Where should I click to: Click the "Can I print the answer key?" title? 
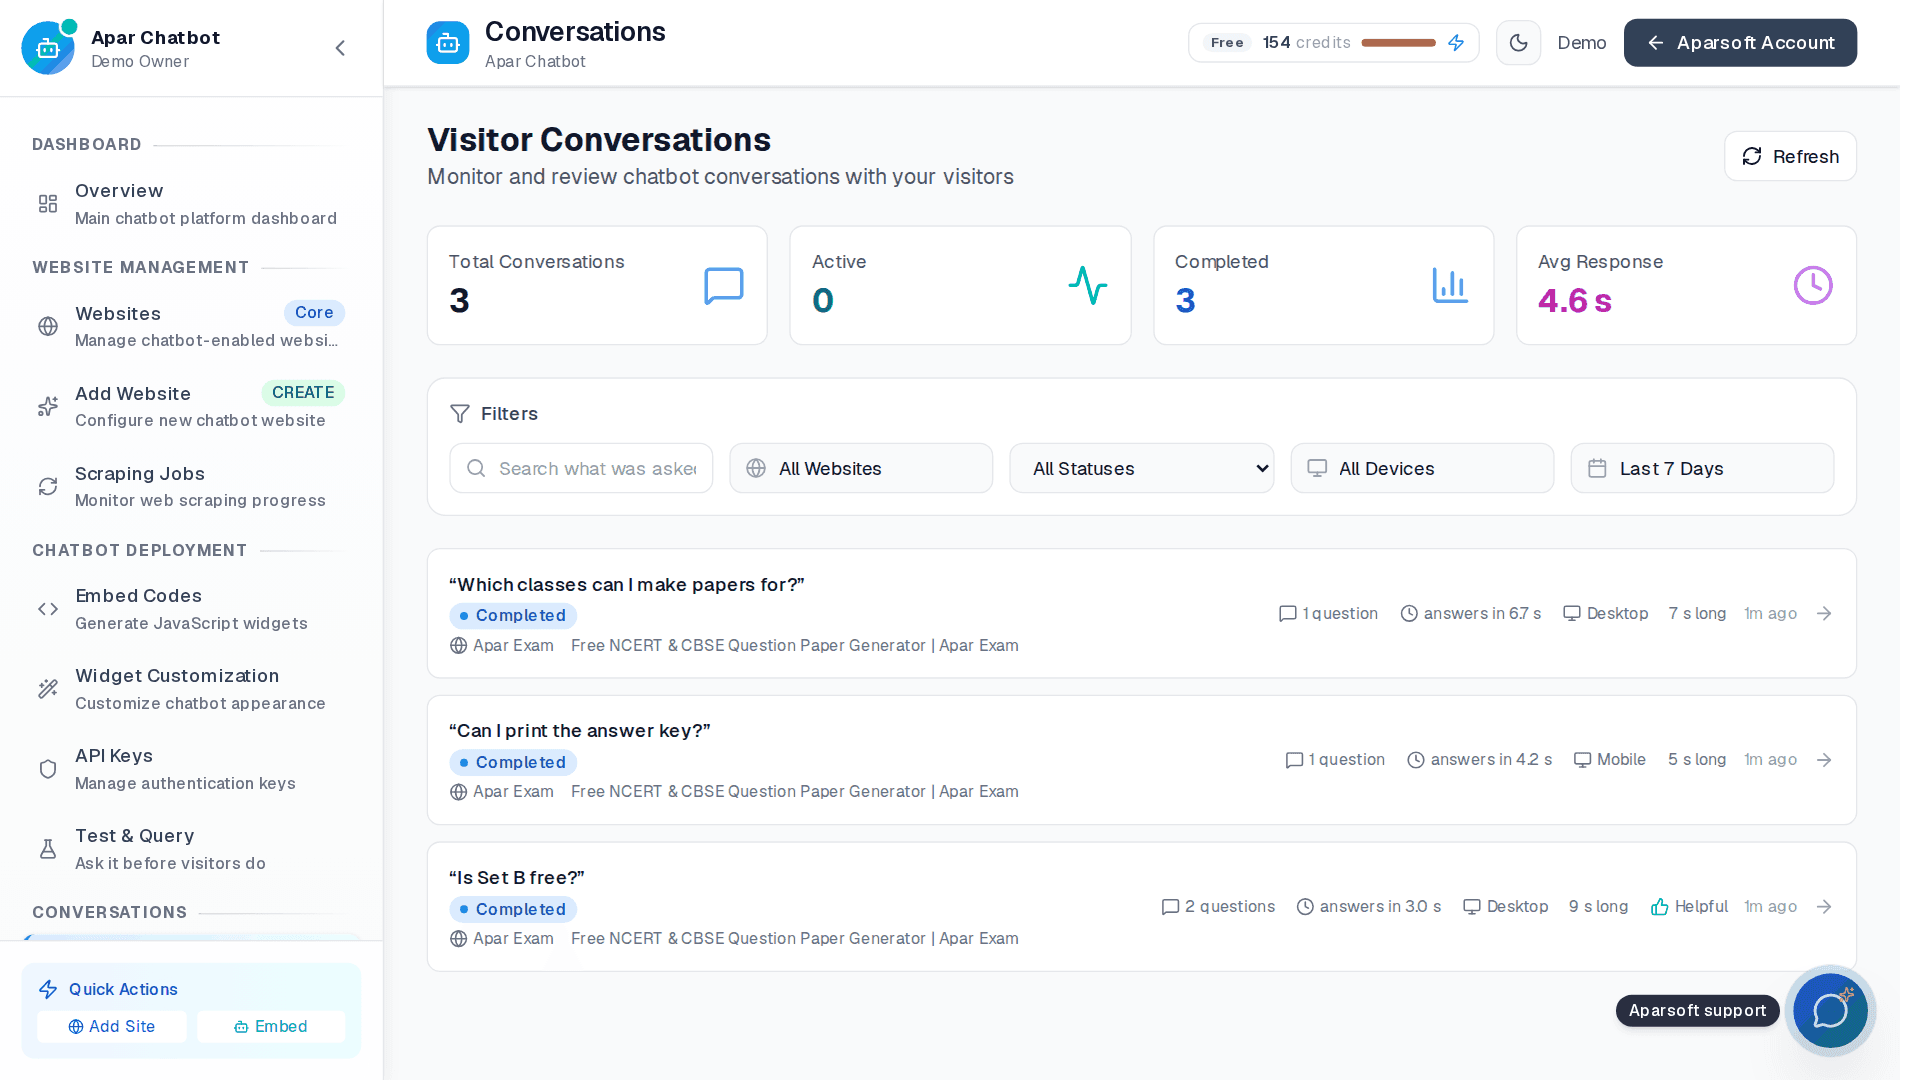[580, 731]
